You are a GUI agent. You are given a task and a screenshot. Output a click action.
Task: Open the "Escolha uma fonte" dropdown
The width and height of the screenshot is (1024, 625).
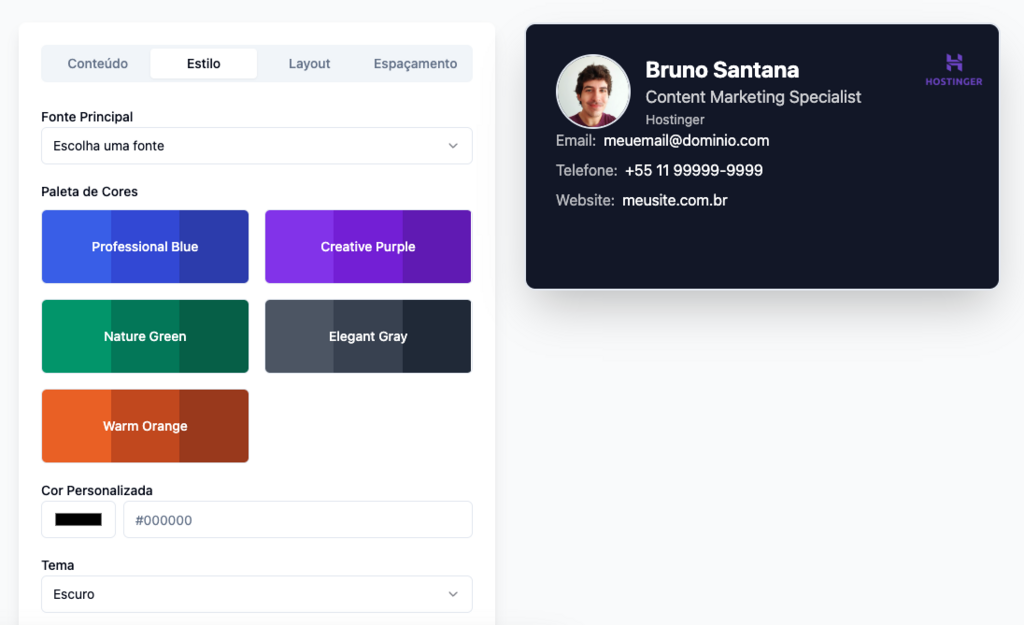click(x=256, y=145)
